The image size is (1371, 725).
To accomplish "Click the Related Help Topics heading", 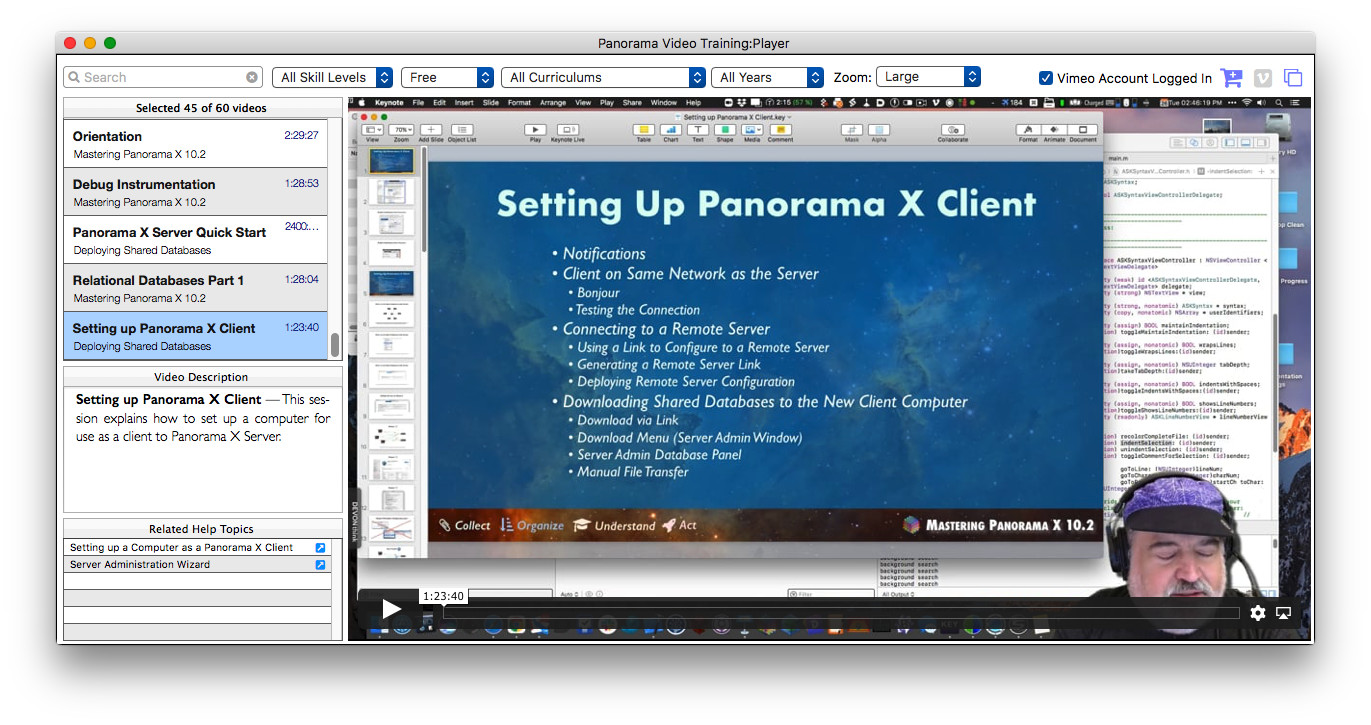I will coord(201,529).
